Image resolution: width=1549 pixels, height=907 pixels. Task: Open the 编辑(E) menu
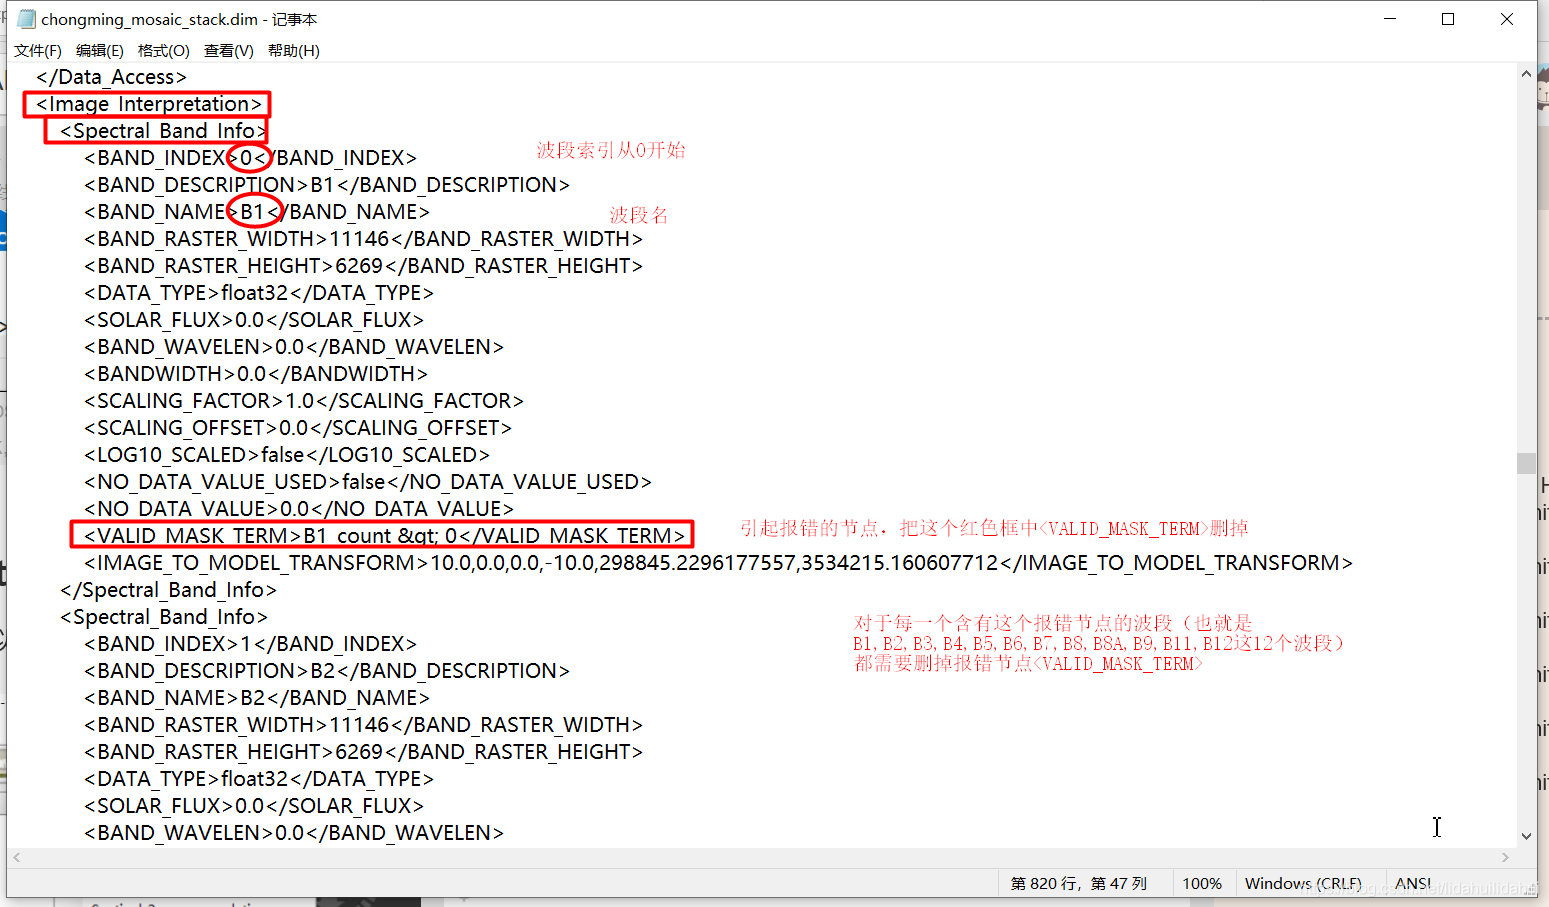click(100, 50)
